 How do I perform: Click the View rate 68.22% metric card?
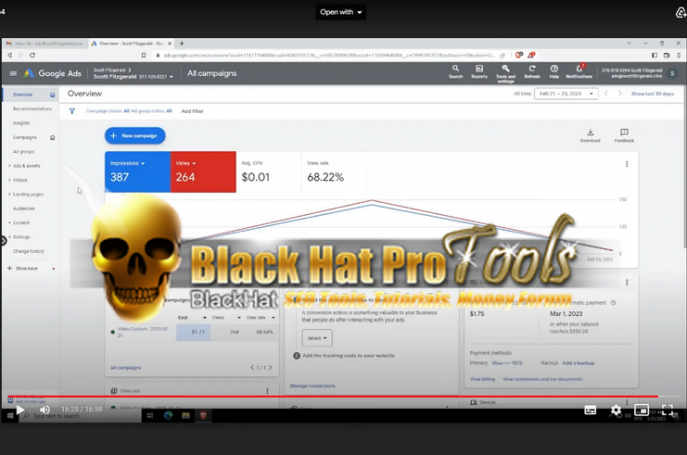click(x=334, y=172)
